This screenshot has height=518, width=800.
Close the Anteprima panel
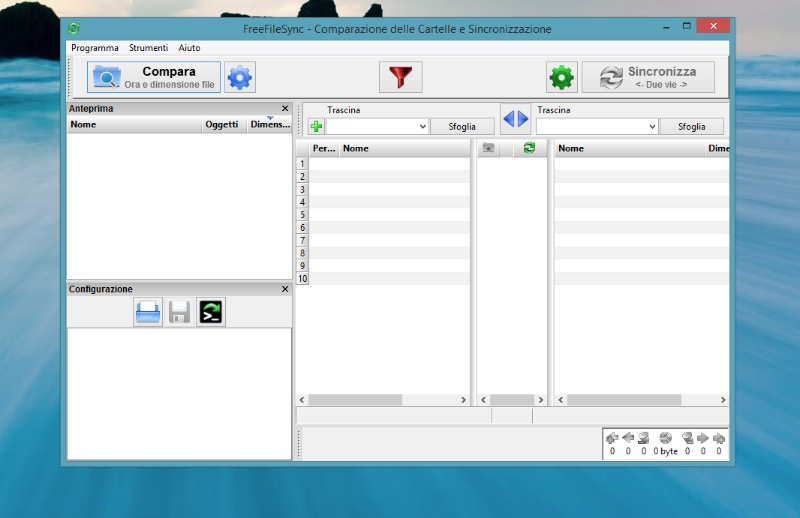tap(285, 108)
